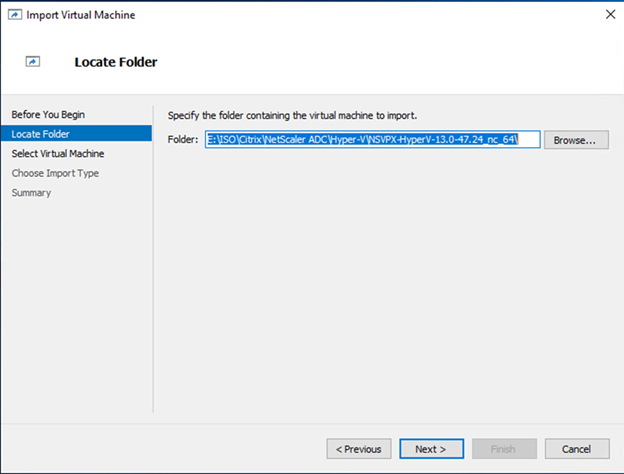The width and height of the screenshot is (624, 474).
Task: Click inside the Folder path field
Action: tap(372, 140)
